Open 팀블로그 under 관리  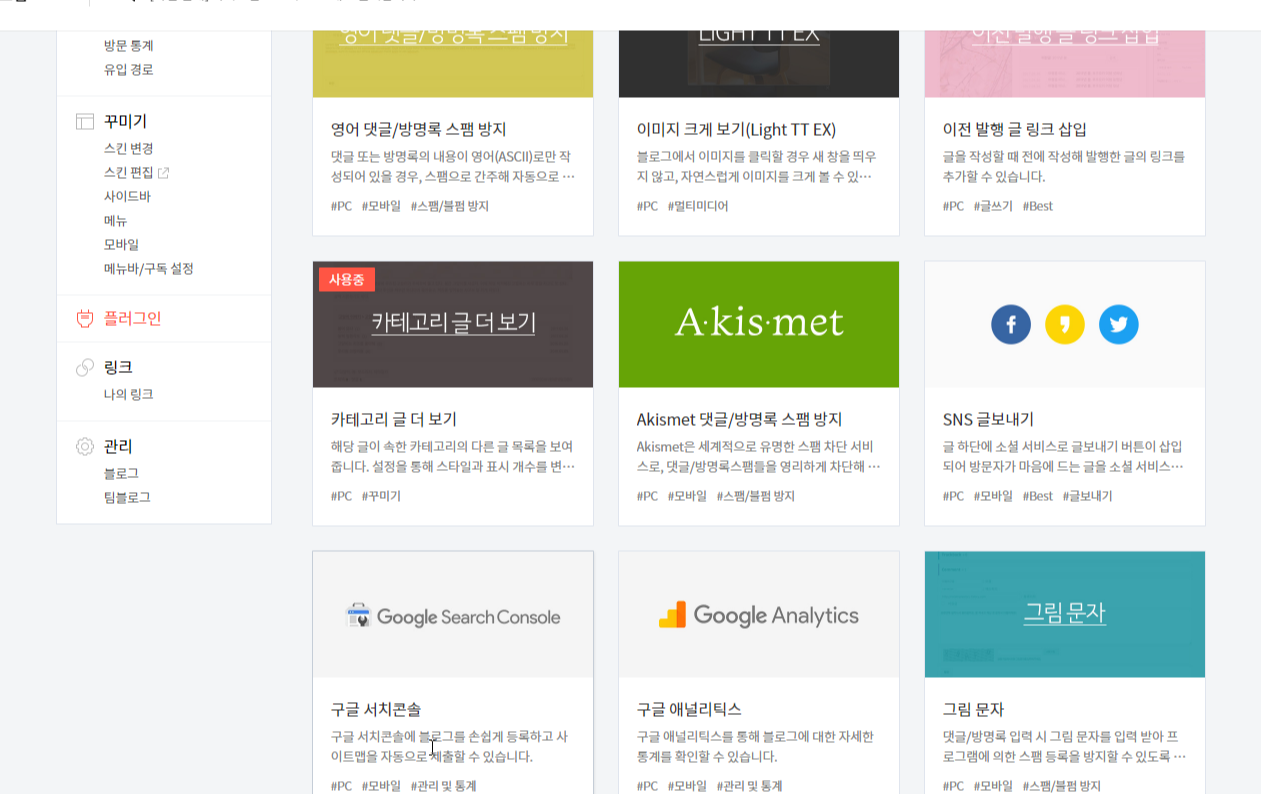point(127,498)
